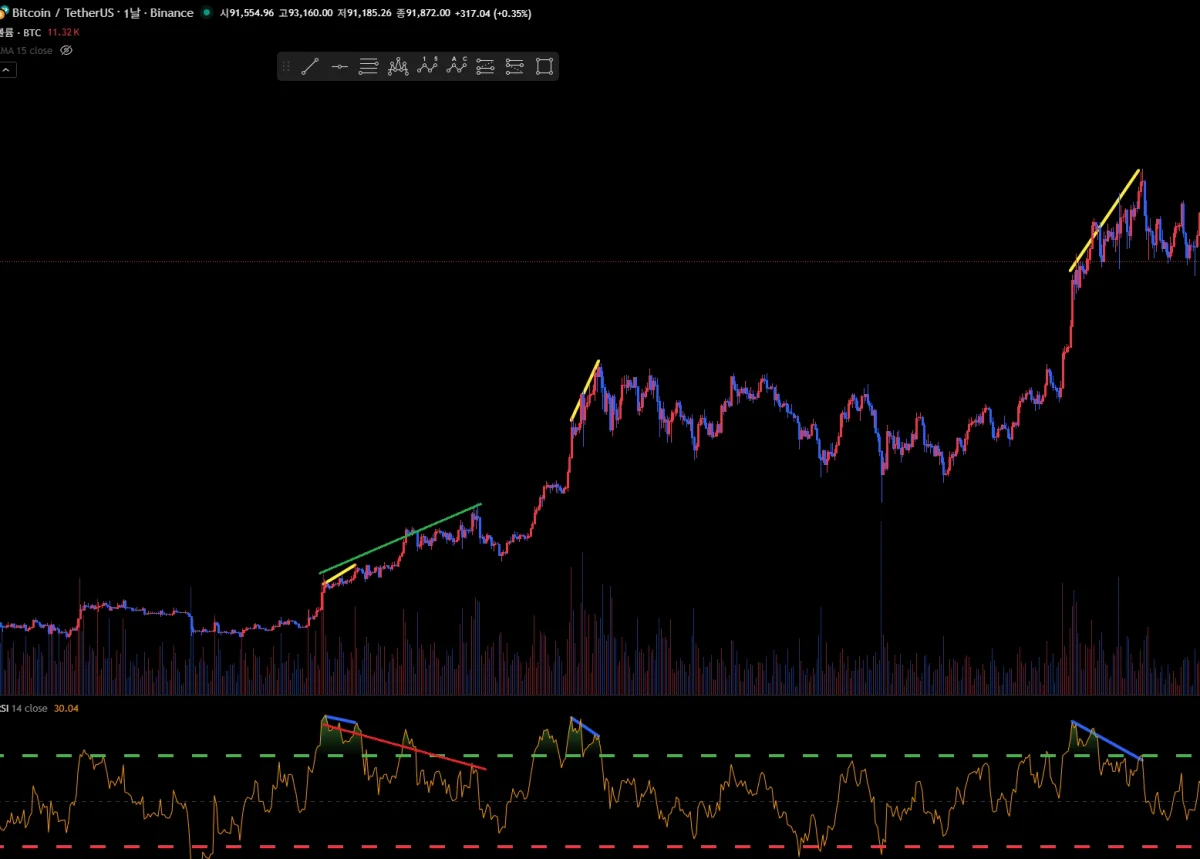This screenshot has width=1200, height=859.
Task: Select the ABC correction wave tool
Action: [x=457, y=67]
